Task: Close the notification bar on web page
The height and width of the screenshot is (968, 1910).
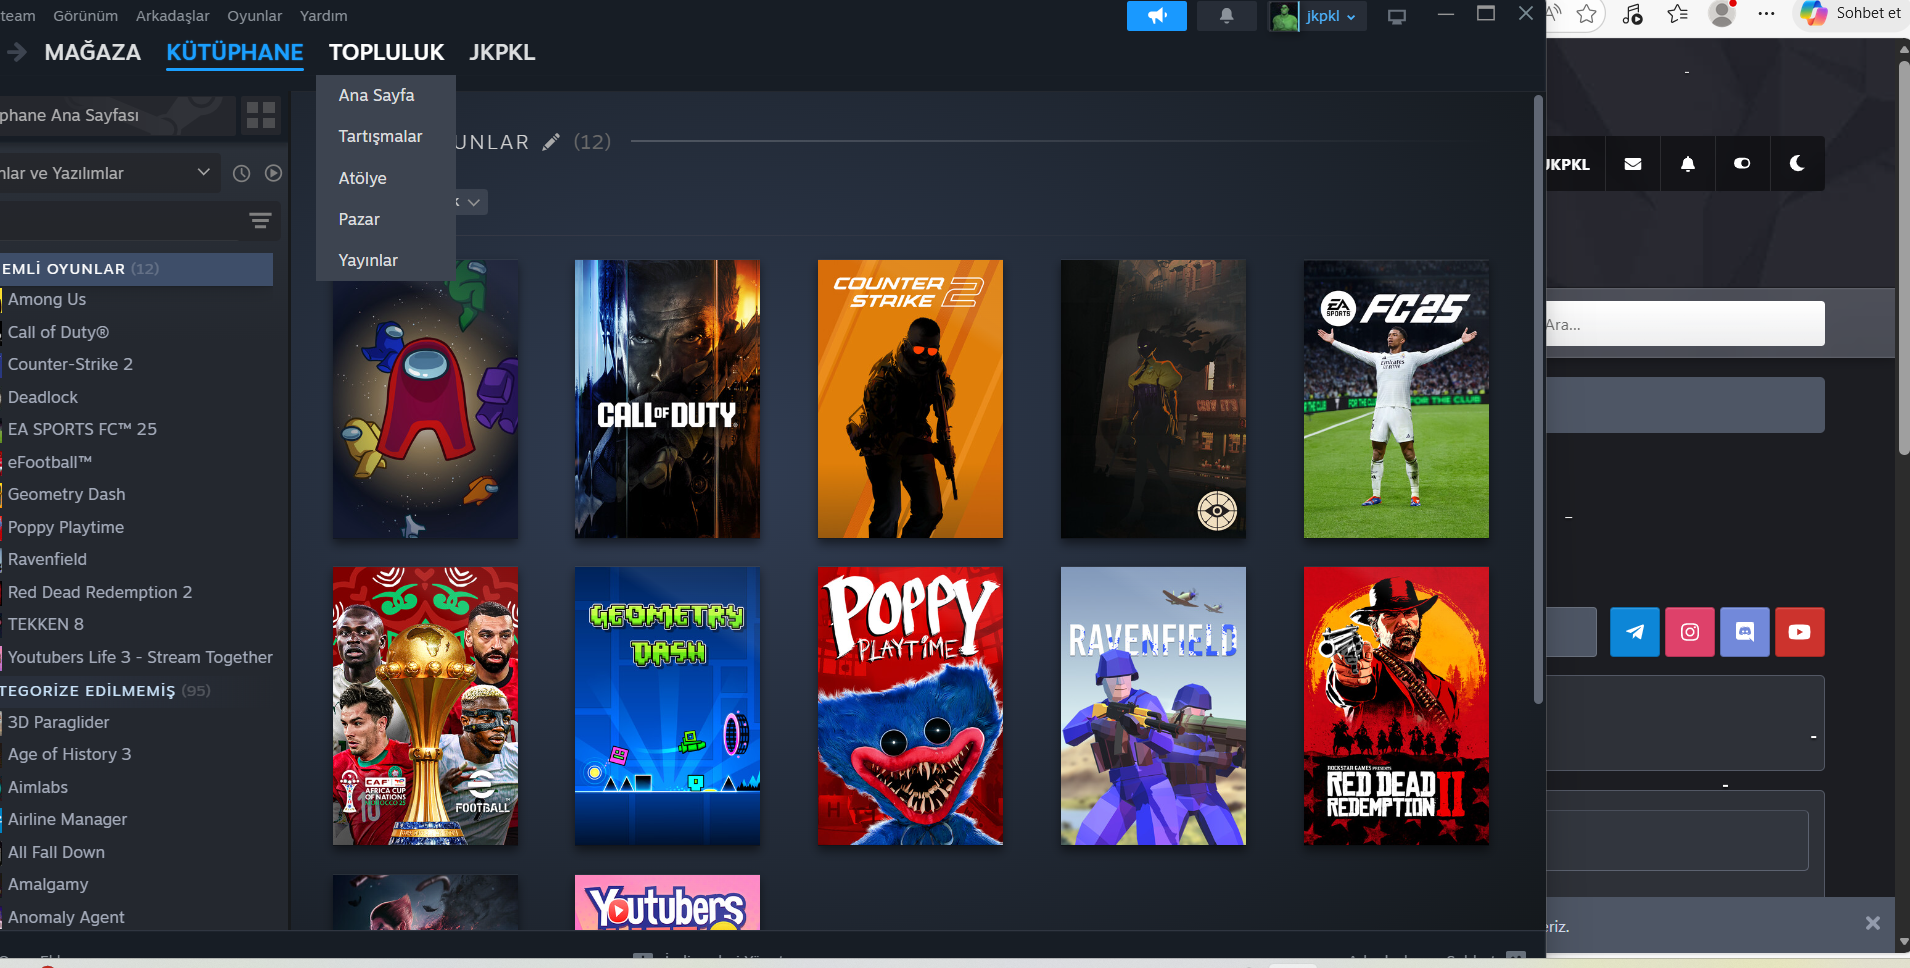Action: [x=1873, y=923]
